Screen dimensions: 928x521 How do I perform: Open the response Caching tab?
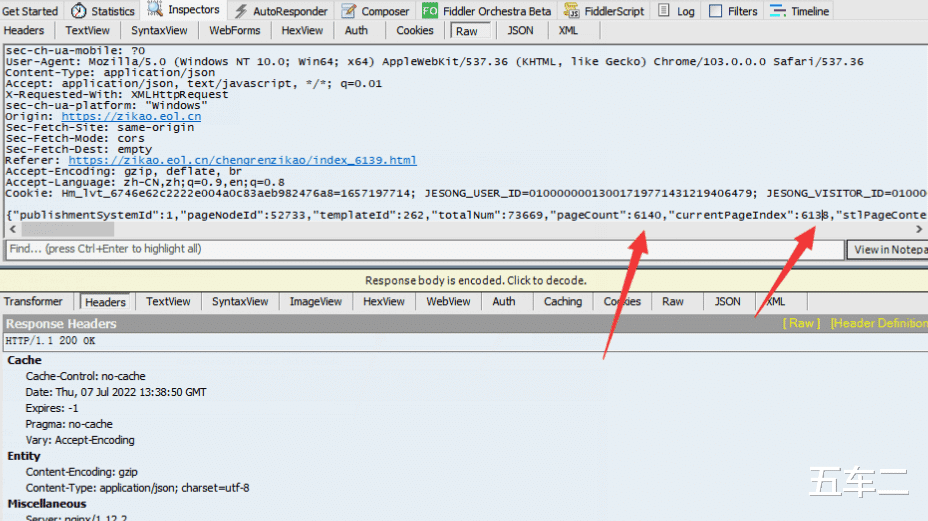[563, 301]
